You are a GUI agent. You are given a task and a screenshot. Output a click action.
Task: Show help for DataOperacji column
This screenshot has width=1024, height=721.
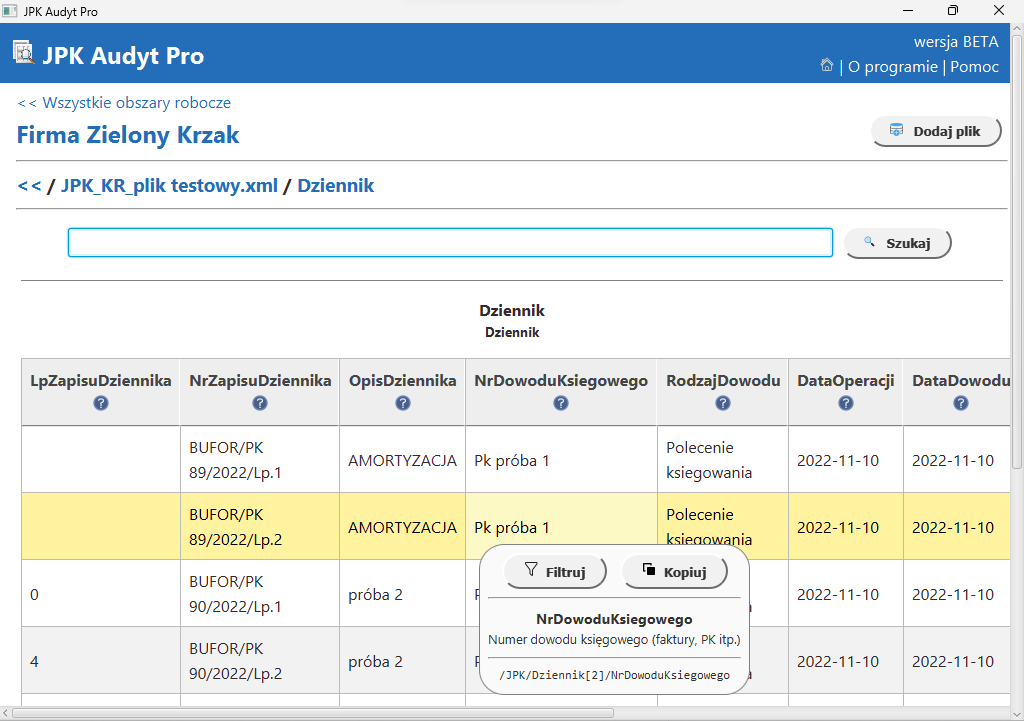[x=846, y=404]
